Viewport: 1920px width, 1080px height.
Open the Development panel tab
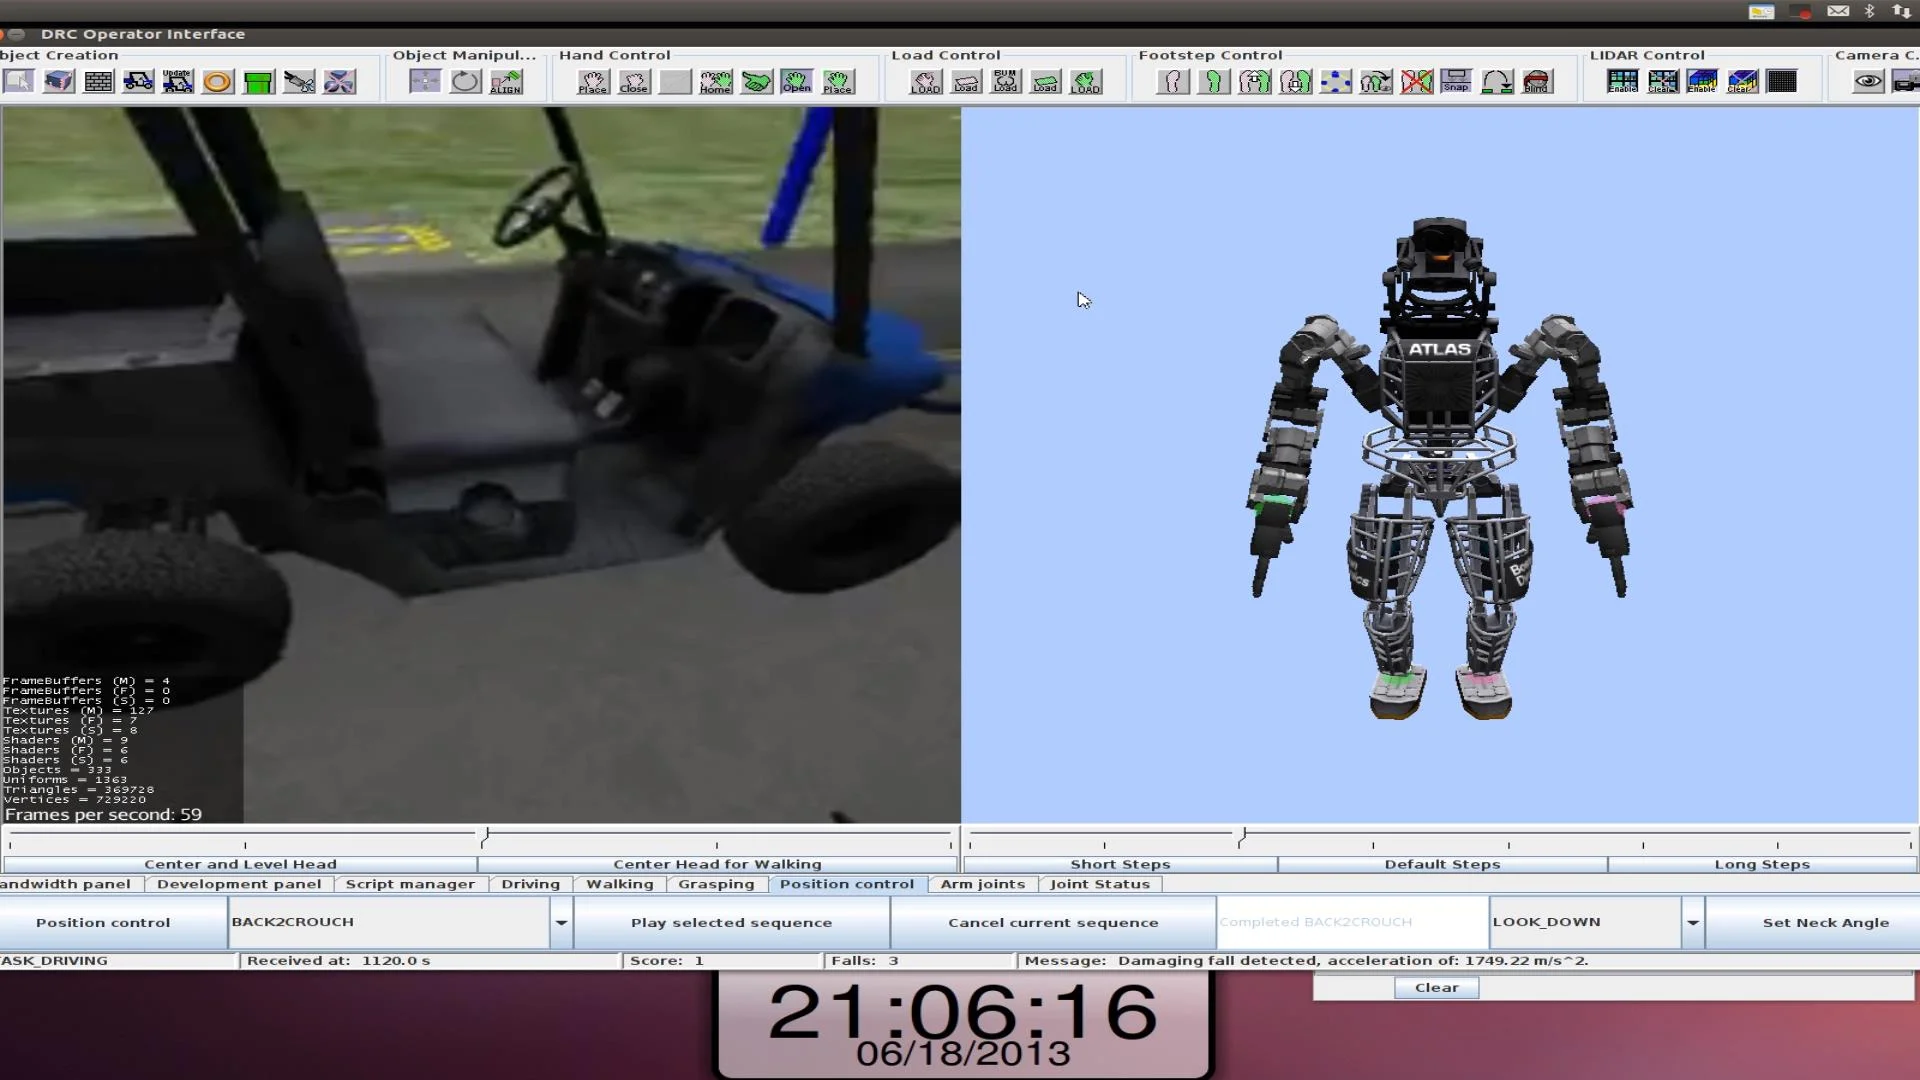[239, 884]
